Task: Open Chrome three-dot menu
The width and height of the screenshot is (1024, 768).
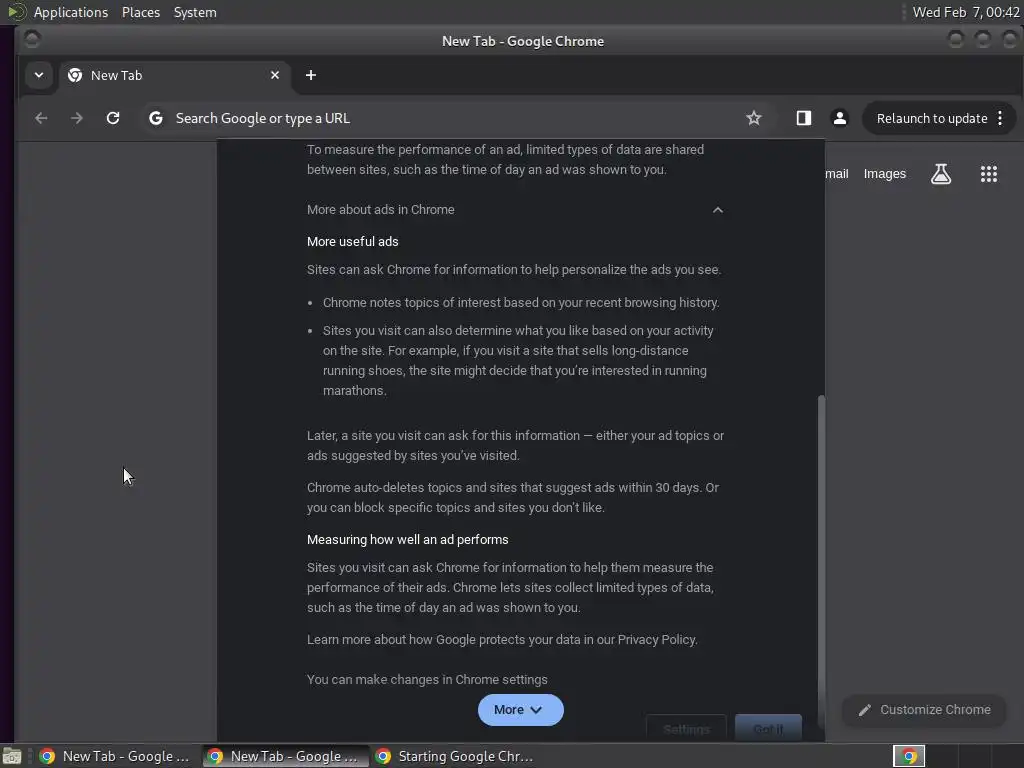Action: point(1000,118)
